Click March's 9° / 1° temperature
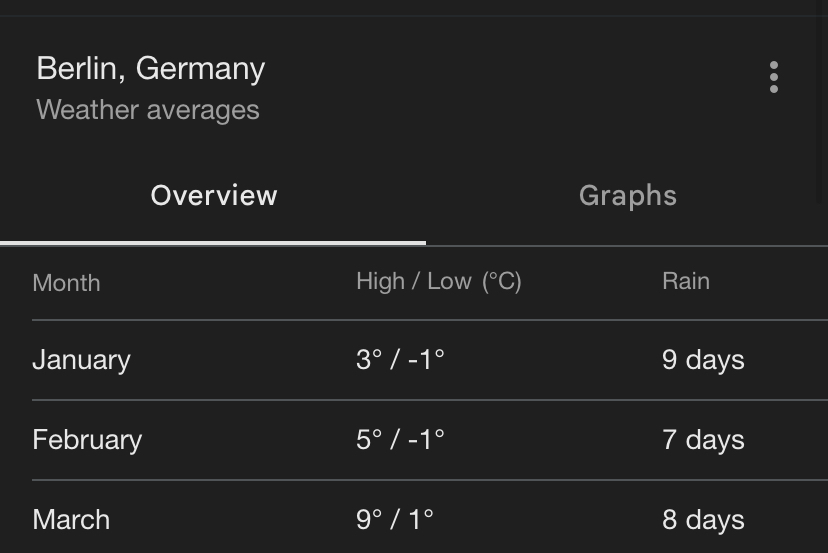The image size is (828, 553). (395, 520)
